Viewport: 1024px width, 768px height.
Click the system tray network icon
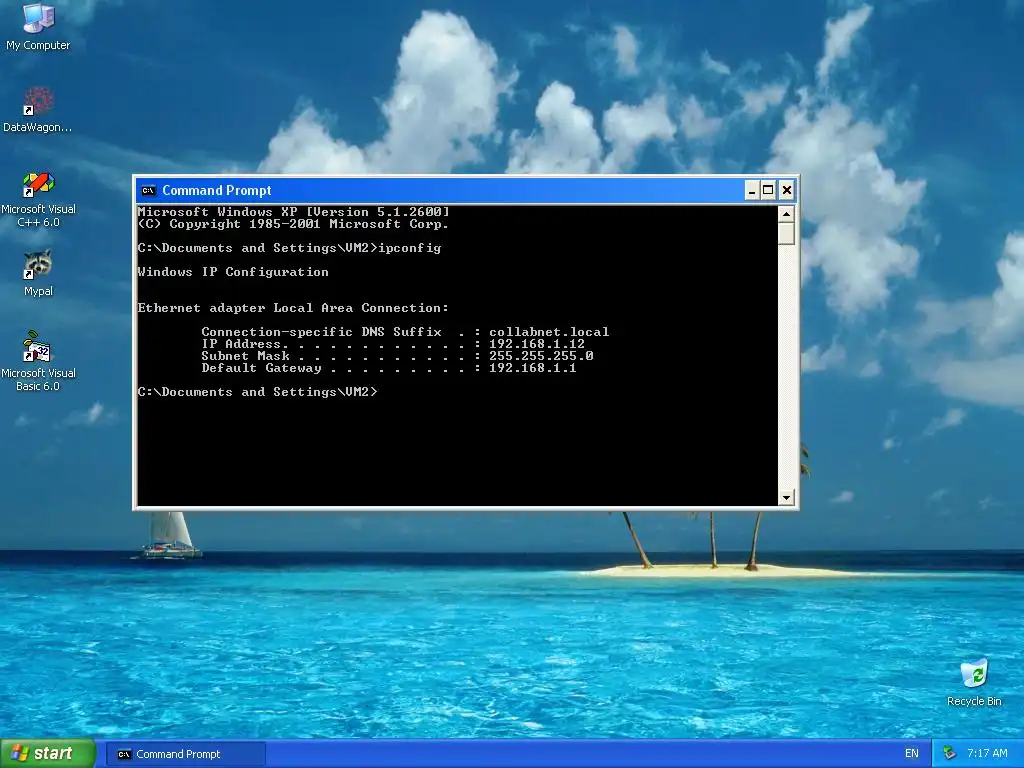(x=949, y=754)
